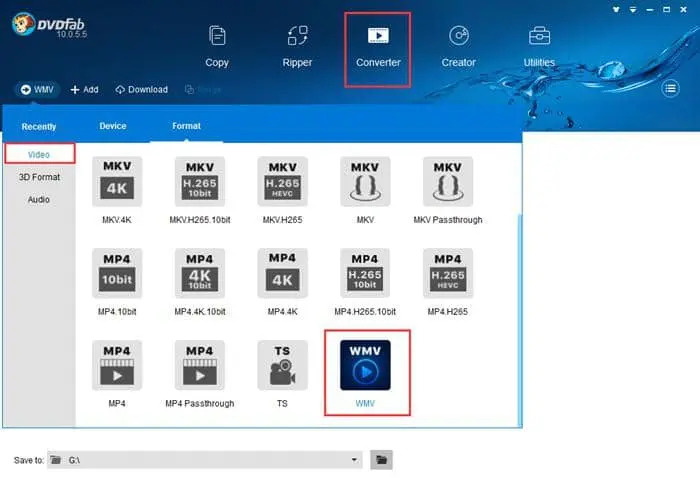
Task: Open the task queue list icon
Action: [671, 89]
